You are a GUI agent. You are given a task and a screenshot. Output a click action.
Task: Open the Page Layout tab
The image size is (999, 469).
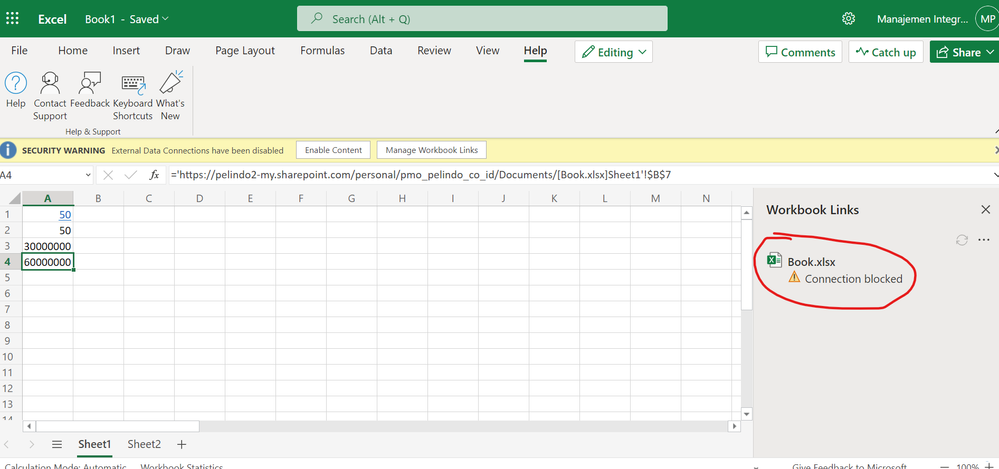pos(245,50)
